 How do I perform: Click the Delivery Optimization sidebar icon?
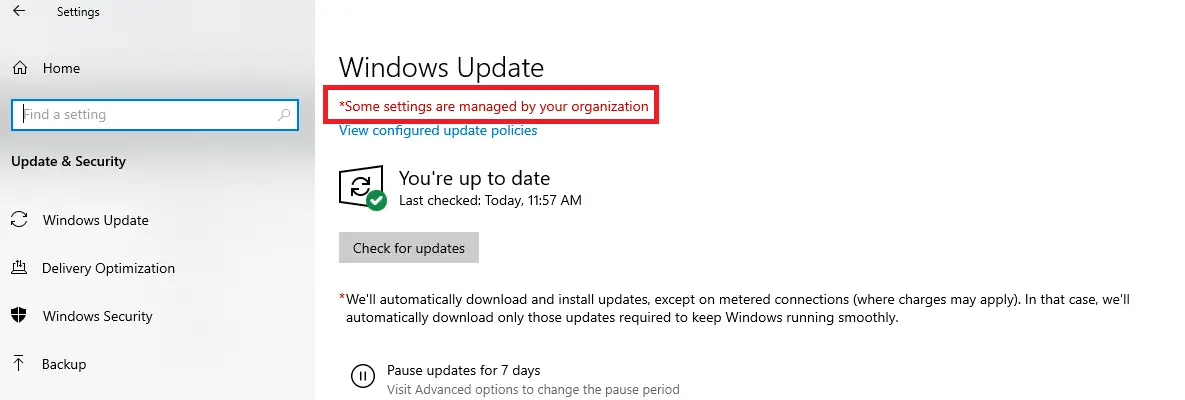(x=19, y=268)
